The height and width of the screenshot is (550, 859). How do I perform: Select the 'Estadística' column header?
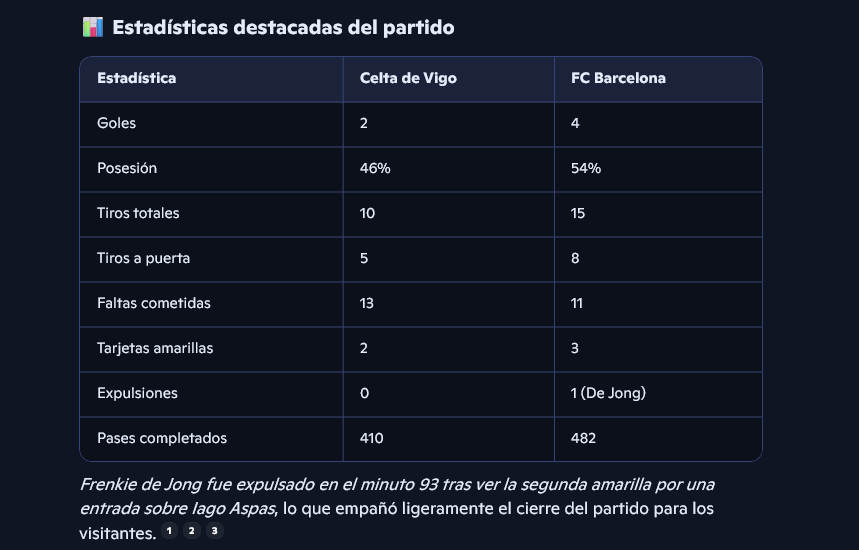pos(136,78)
